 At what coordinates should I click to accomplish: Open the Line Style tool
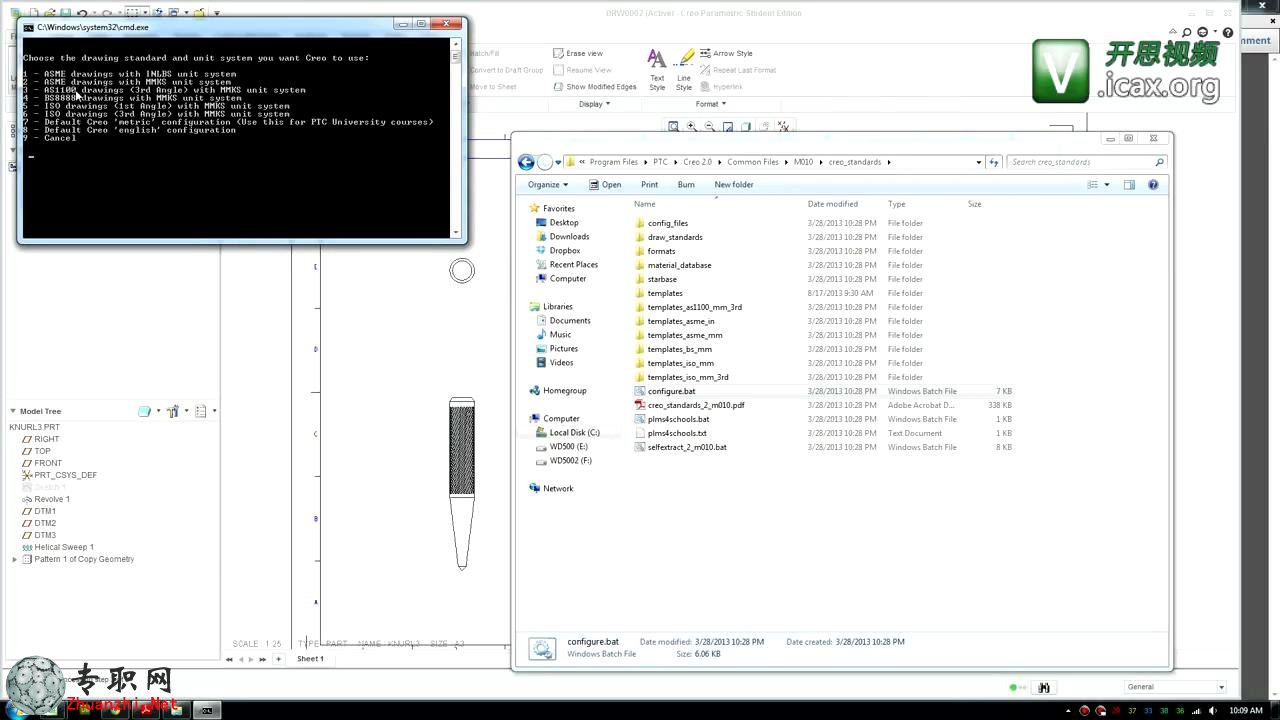[684, 70]
